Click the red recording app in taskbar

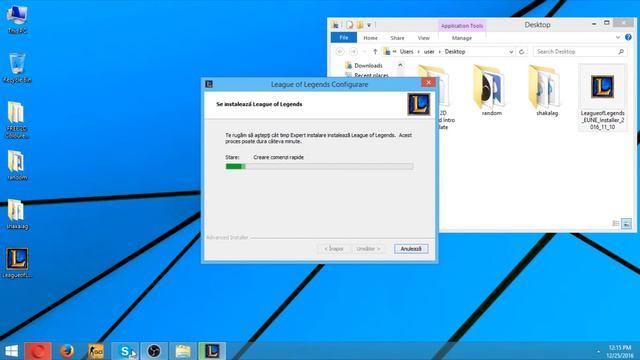coord(38,351)
